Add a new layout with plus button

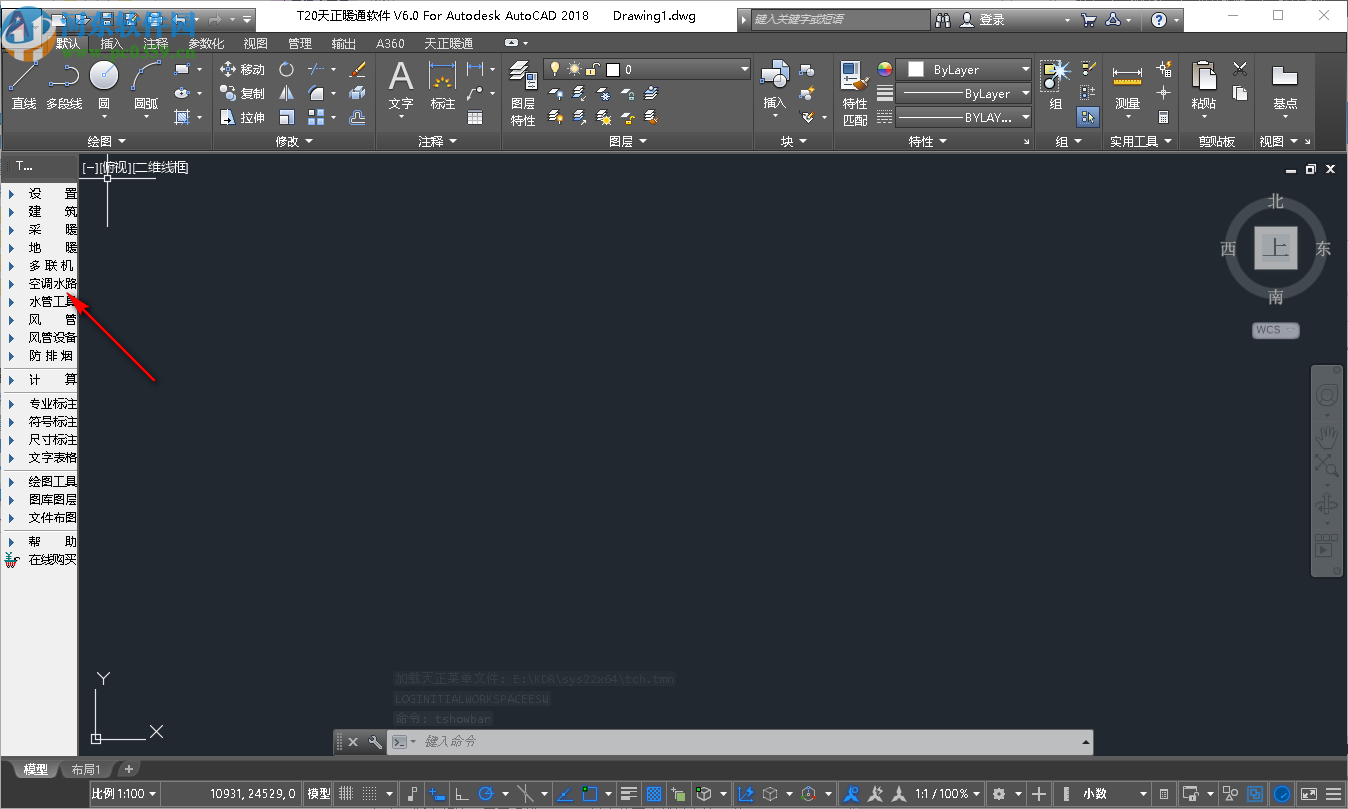click(128, 770)
